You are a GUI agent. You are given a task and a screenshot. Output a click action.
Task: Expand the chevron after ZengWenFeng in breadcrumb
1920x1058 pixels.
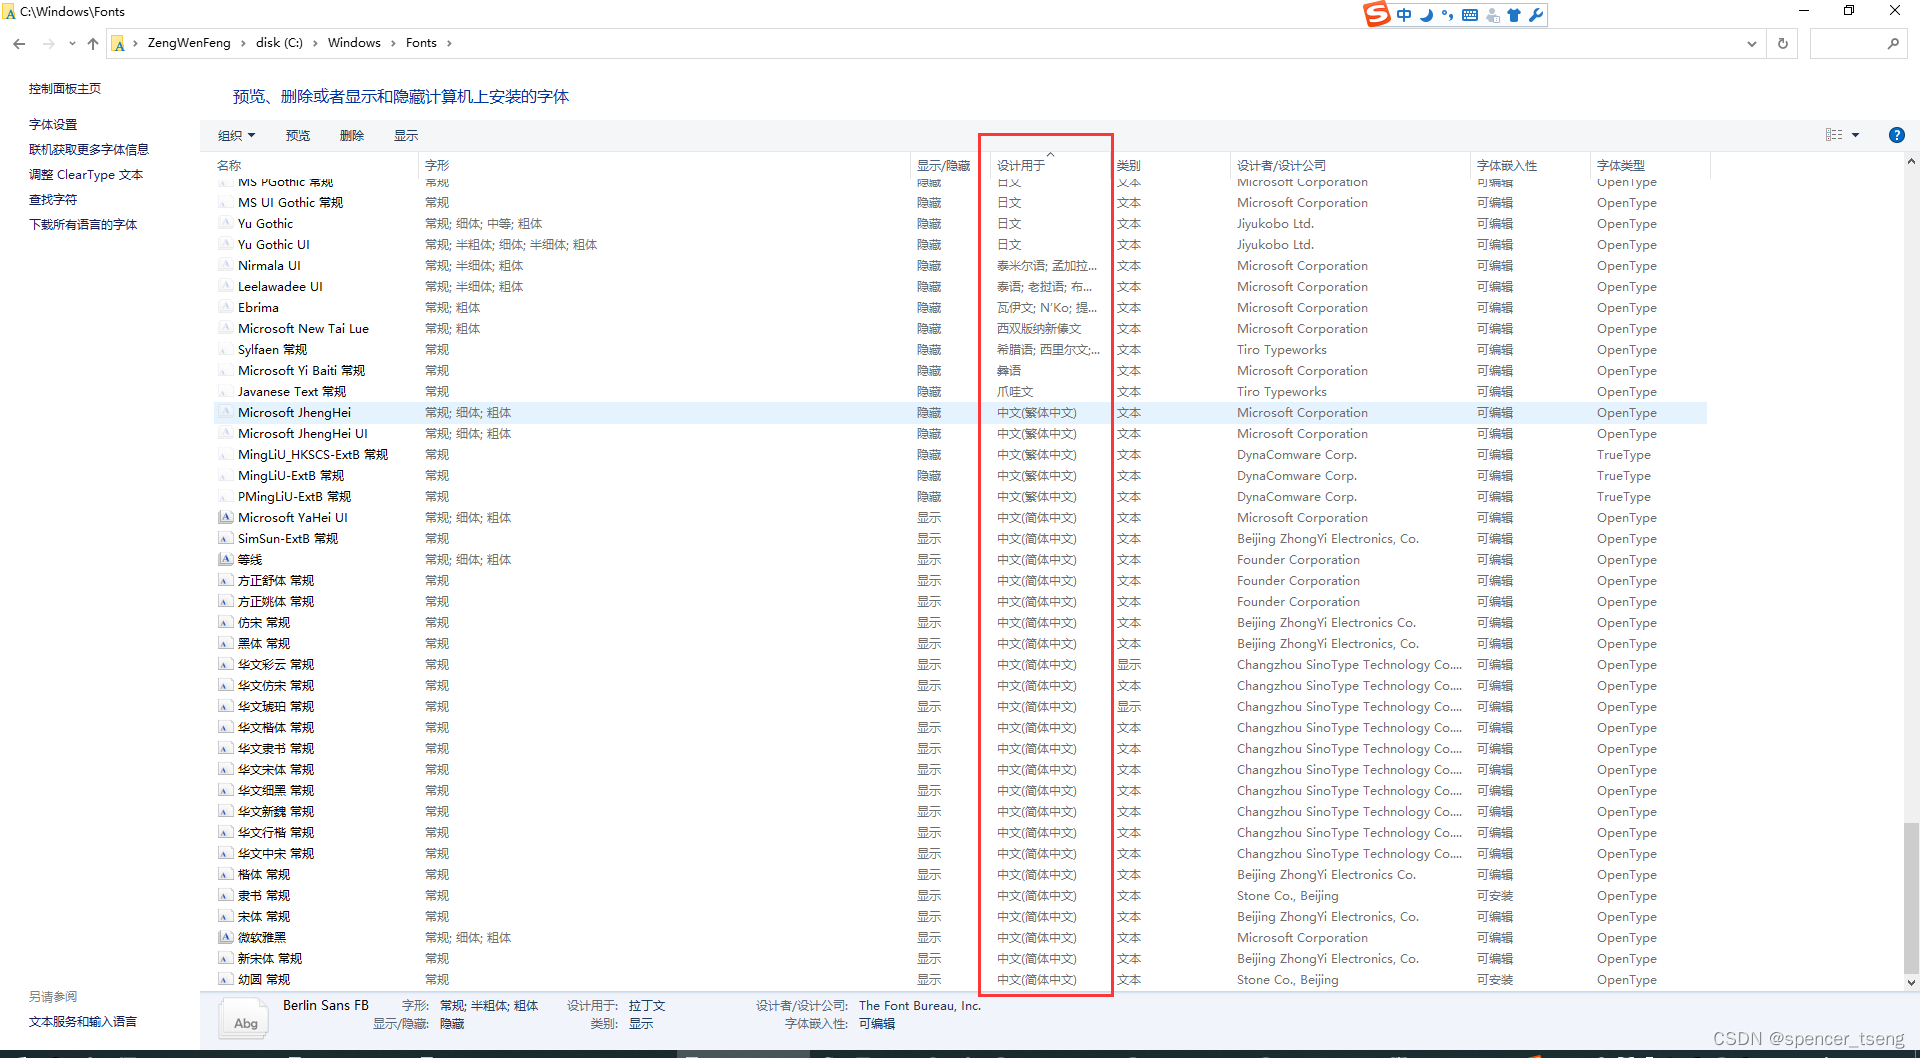pyautogui.click(x=243, y=43)
